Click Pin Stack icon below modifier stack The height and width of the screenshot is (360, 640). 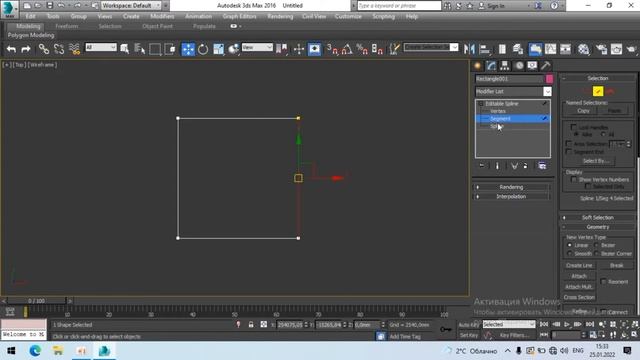482,166
